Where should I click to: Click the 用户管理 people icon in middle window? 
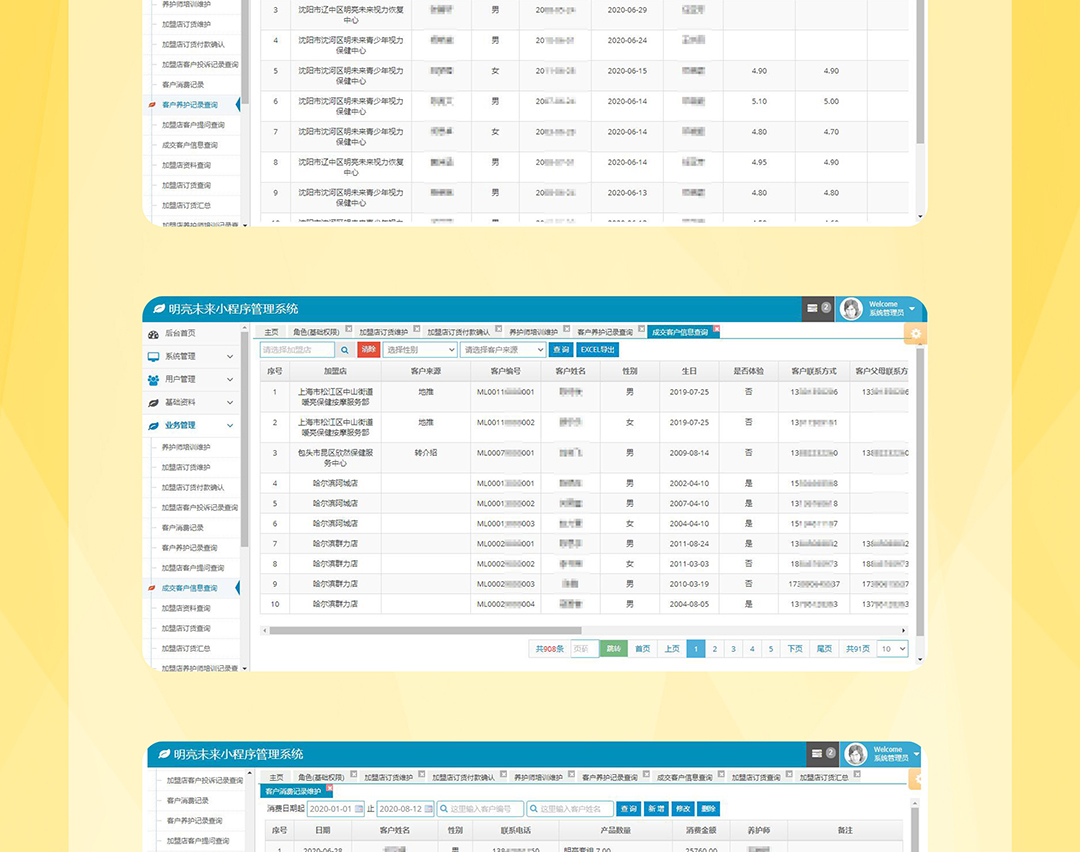pyautogui.click(x=153, y=380)
